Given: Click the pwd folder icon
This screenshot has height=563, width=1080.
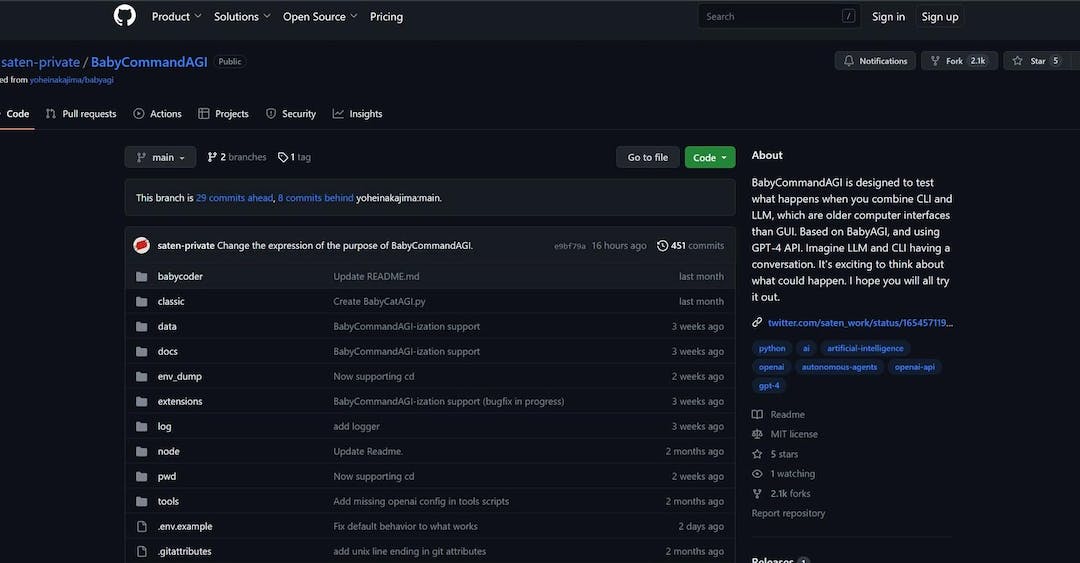Looking at the screenshot, I should (141, 476).
